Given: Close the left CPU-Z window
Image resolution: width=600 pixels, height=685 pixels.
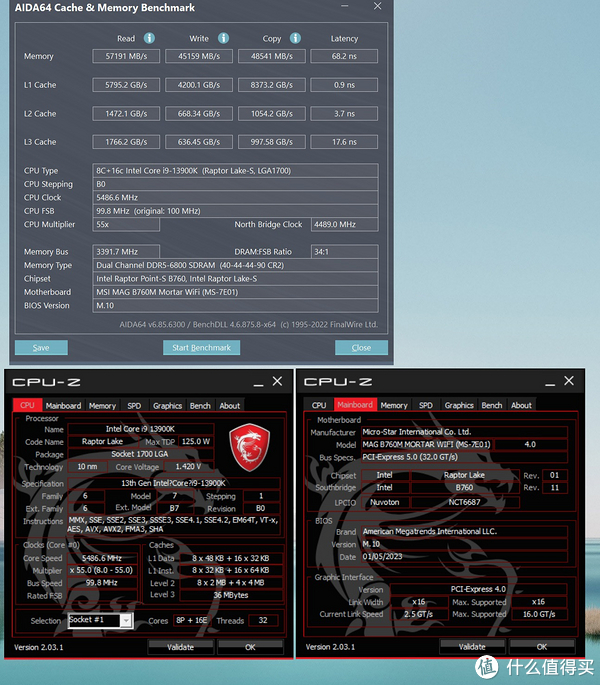Looking at the screenshot, I should (x=277, y=381).
